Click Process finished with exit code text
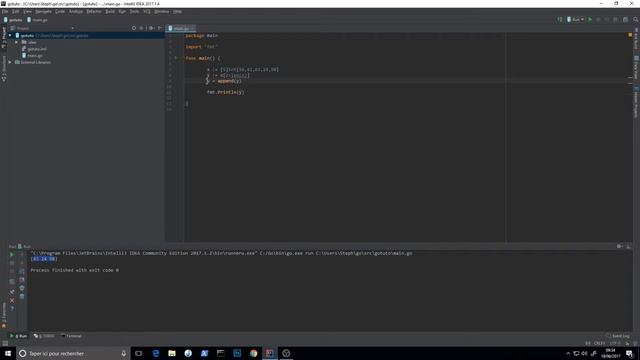This screenshot has height=360, width=640. coord(75,270)
